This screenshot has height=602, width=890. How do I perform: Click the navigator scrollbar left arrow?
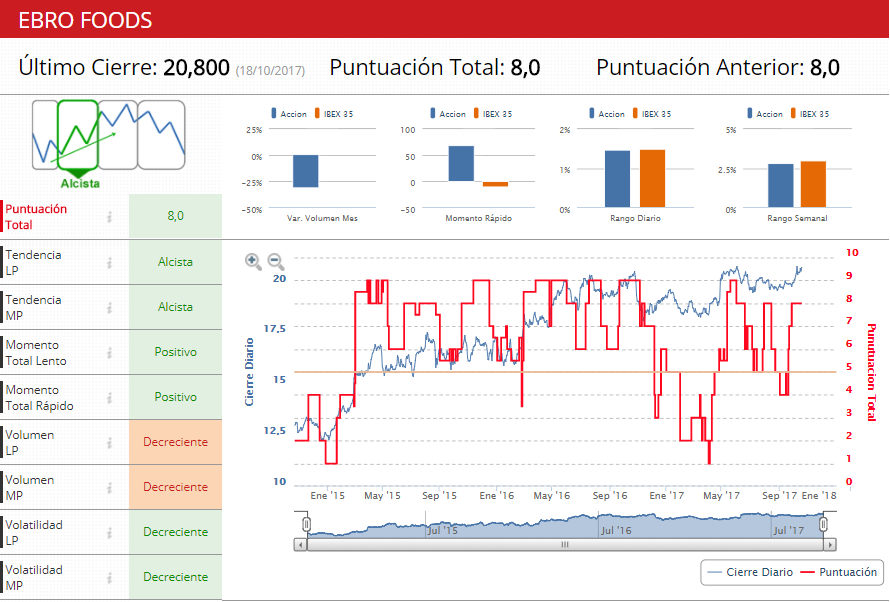click(300, 545)
